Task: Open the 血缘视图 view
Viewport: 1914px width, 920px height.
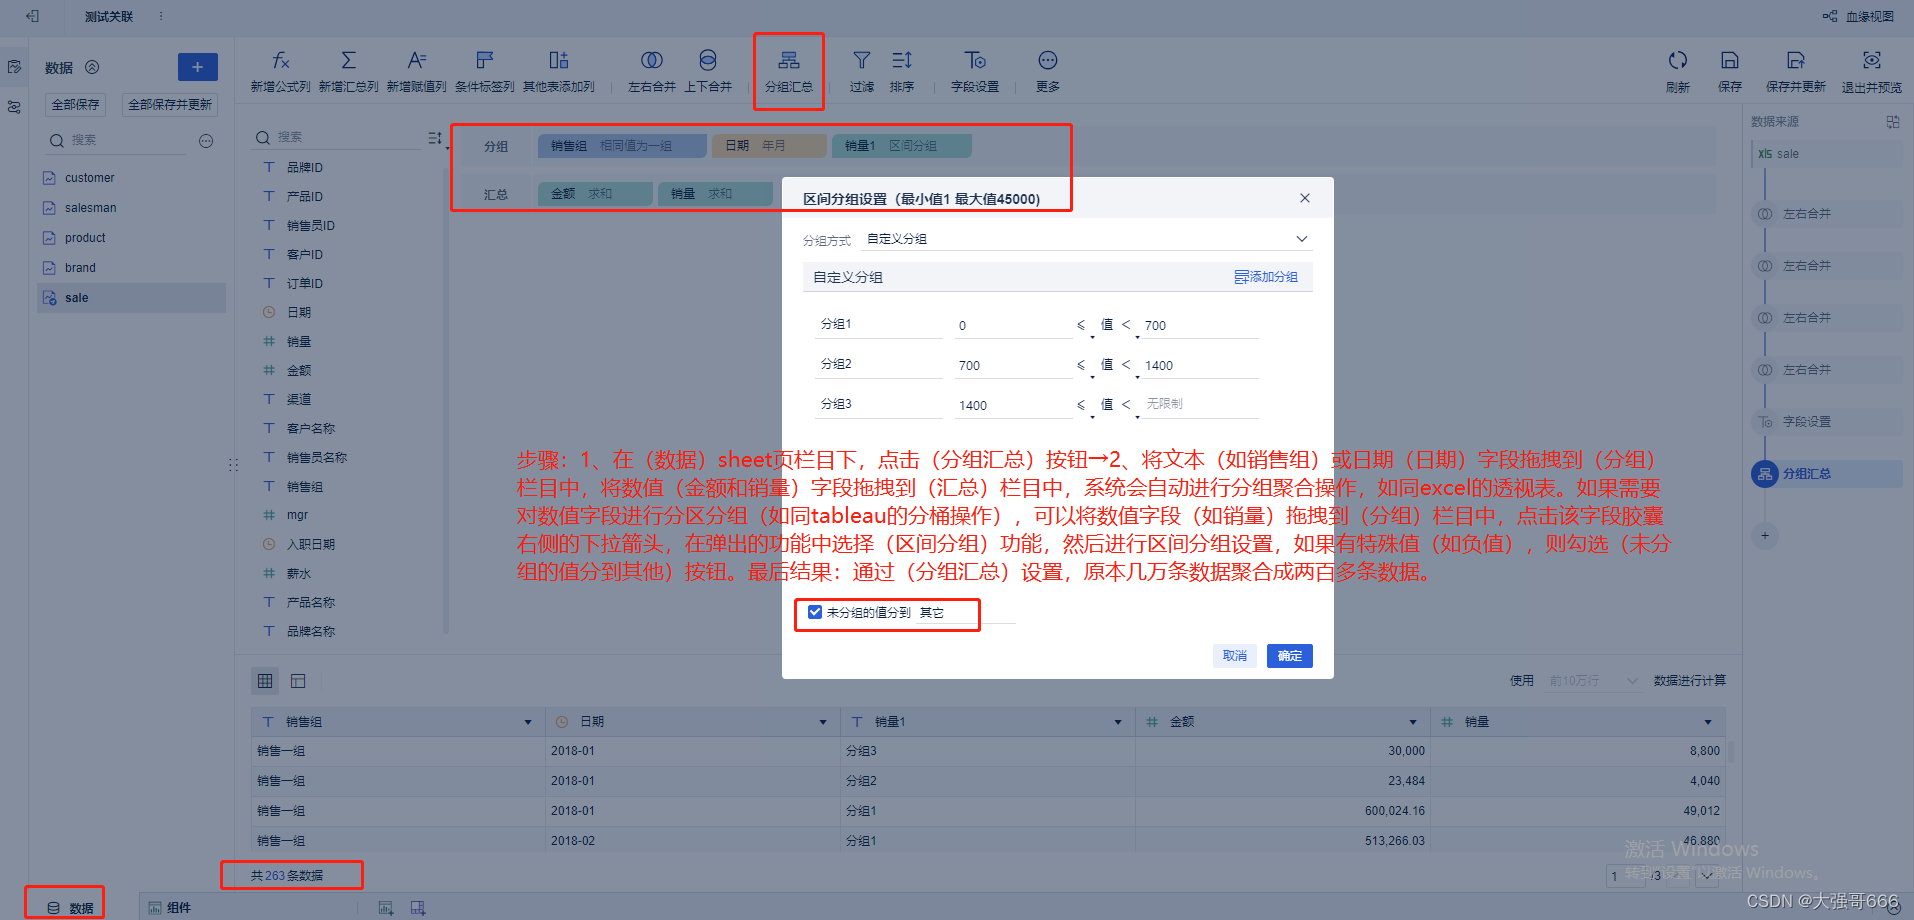Action: click(1859, 16)
